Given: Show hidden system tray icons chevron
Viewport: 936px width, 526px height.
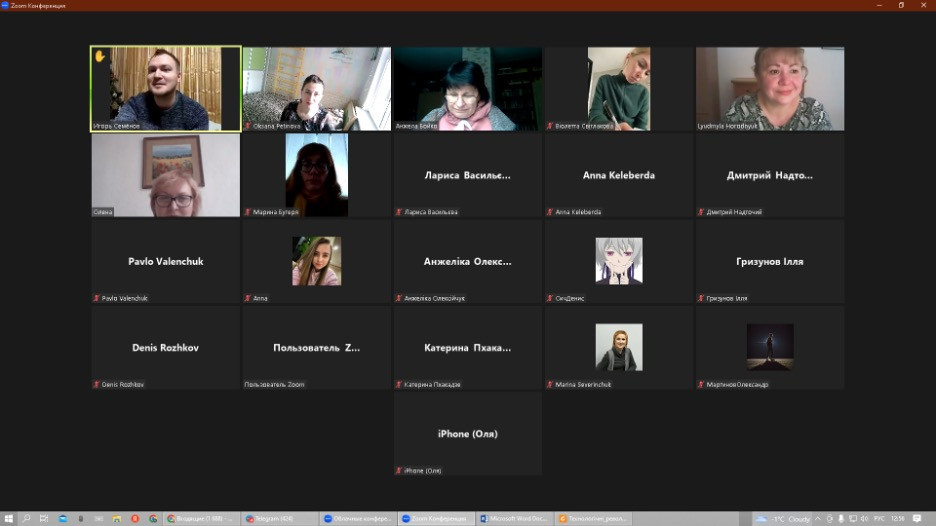Looking at the screenshot, I should tap(818, 519).
